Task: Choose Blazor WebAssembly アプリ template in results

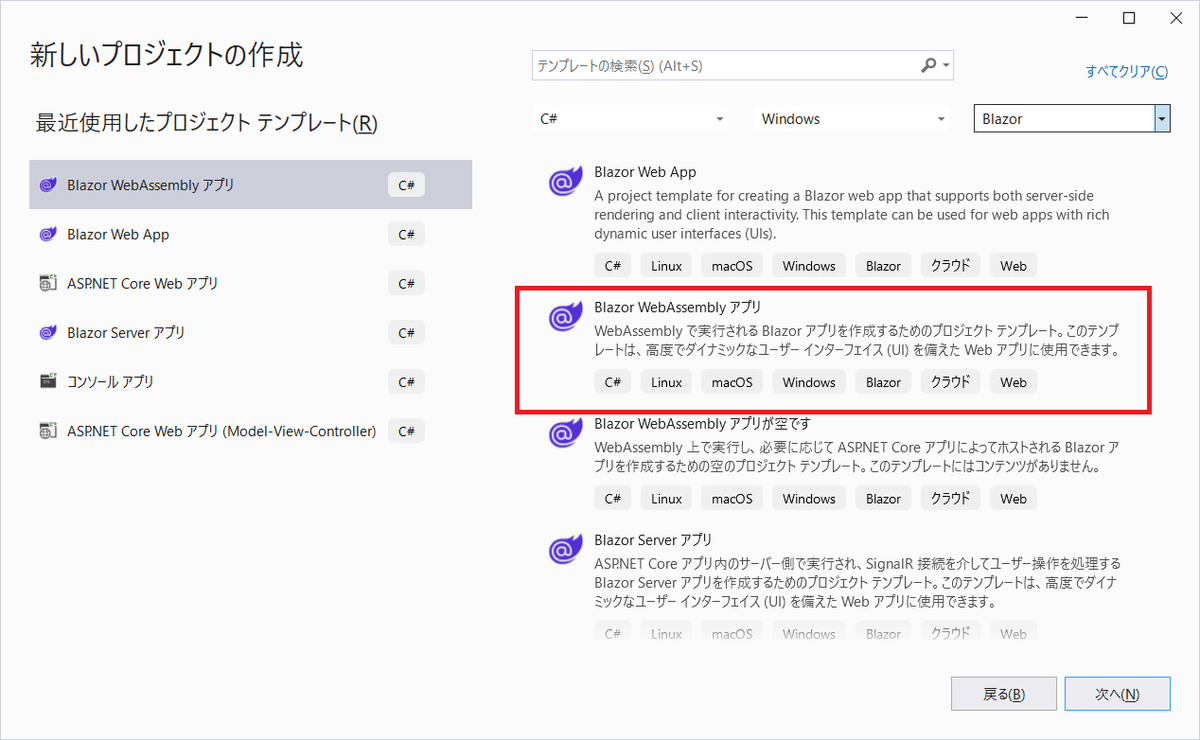Action: tap(835, 348)
